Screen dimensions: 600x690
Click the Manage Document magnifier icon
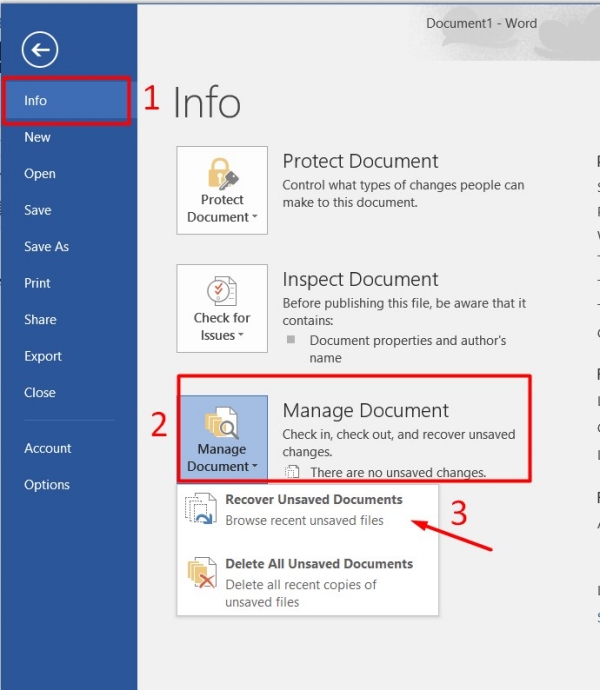[x=222, y=423]
